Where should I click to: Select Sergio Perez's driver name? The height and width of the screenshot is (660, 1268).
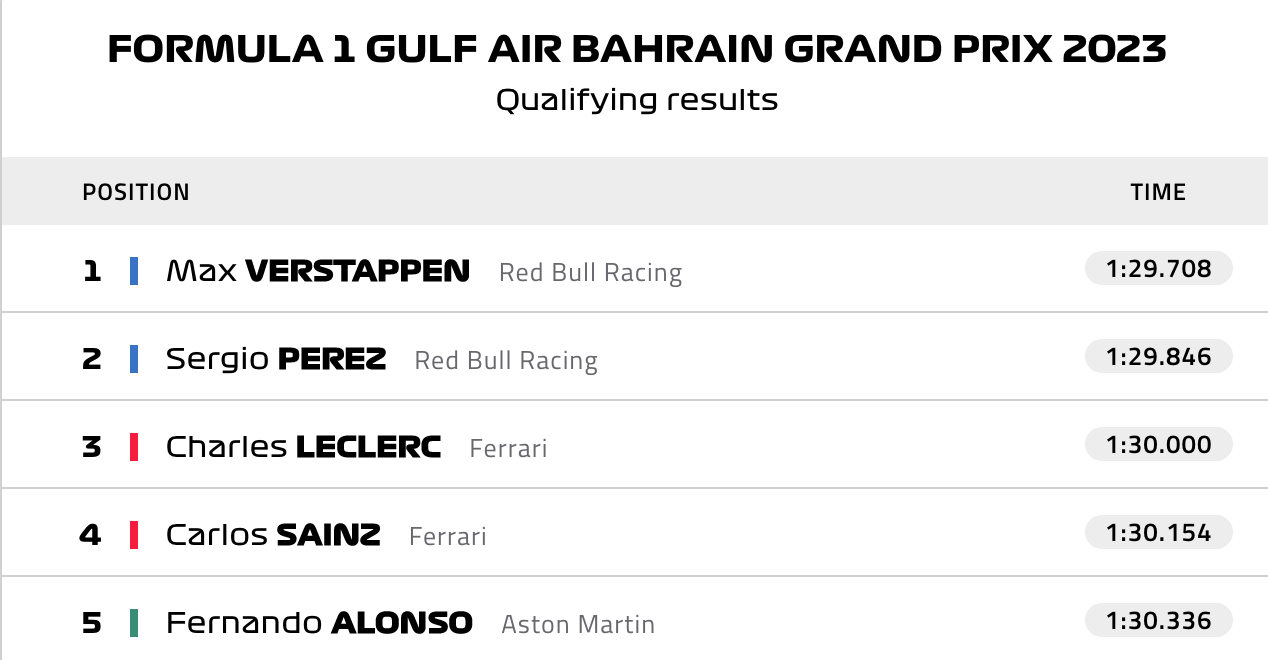pos(275,359)
